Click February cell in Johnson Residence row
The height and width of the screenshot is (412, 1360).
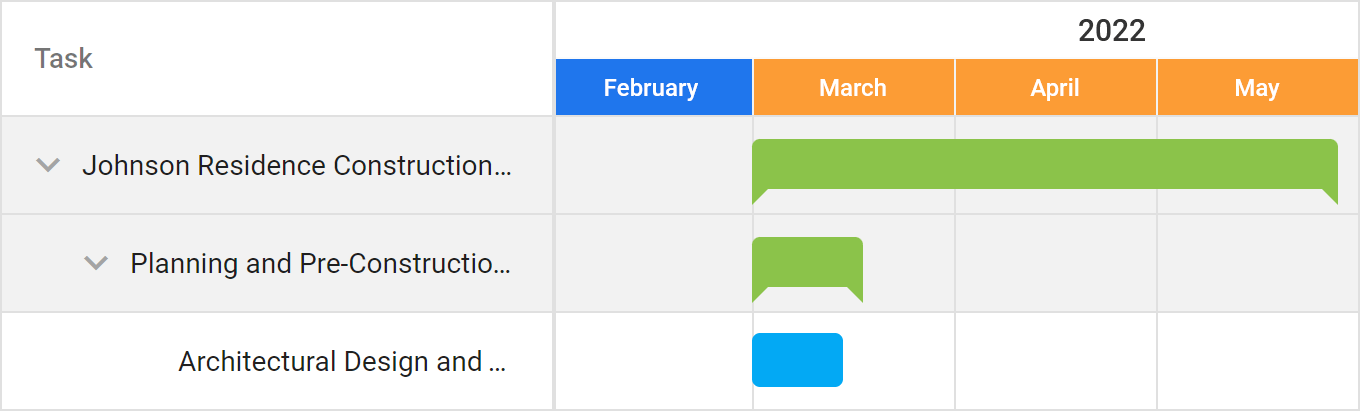coord(654,165)
